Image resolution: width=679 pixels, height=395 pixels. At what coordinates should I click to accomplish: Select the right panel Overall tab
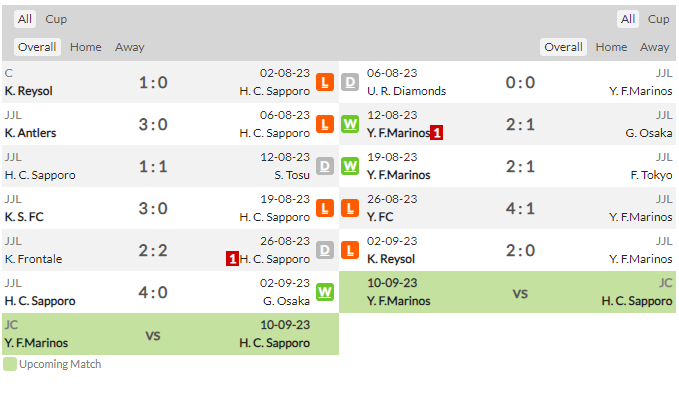click(x=563, y=47)
